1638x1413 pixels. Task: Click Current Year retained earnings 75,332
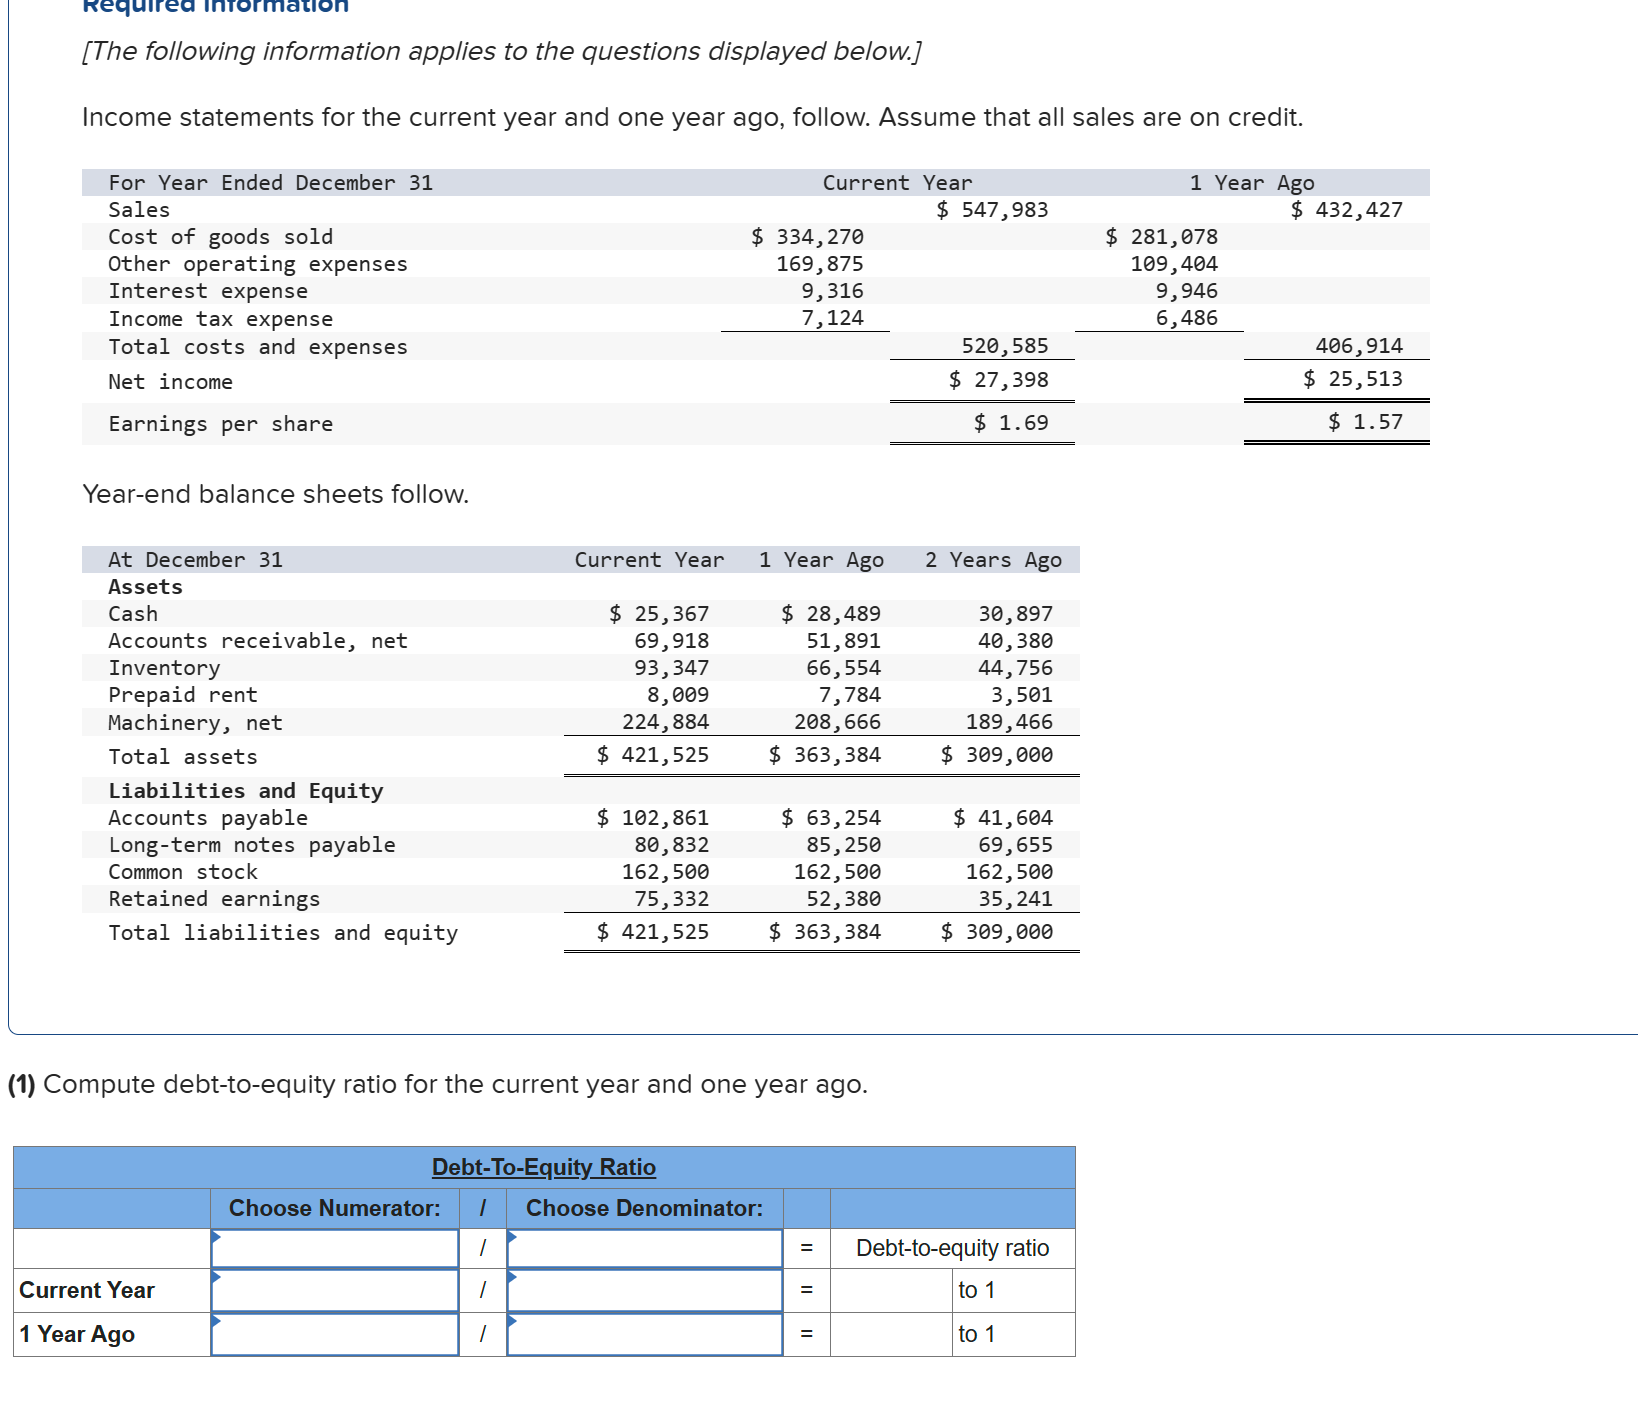(671, 899)
